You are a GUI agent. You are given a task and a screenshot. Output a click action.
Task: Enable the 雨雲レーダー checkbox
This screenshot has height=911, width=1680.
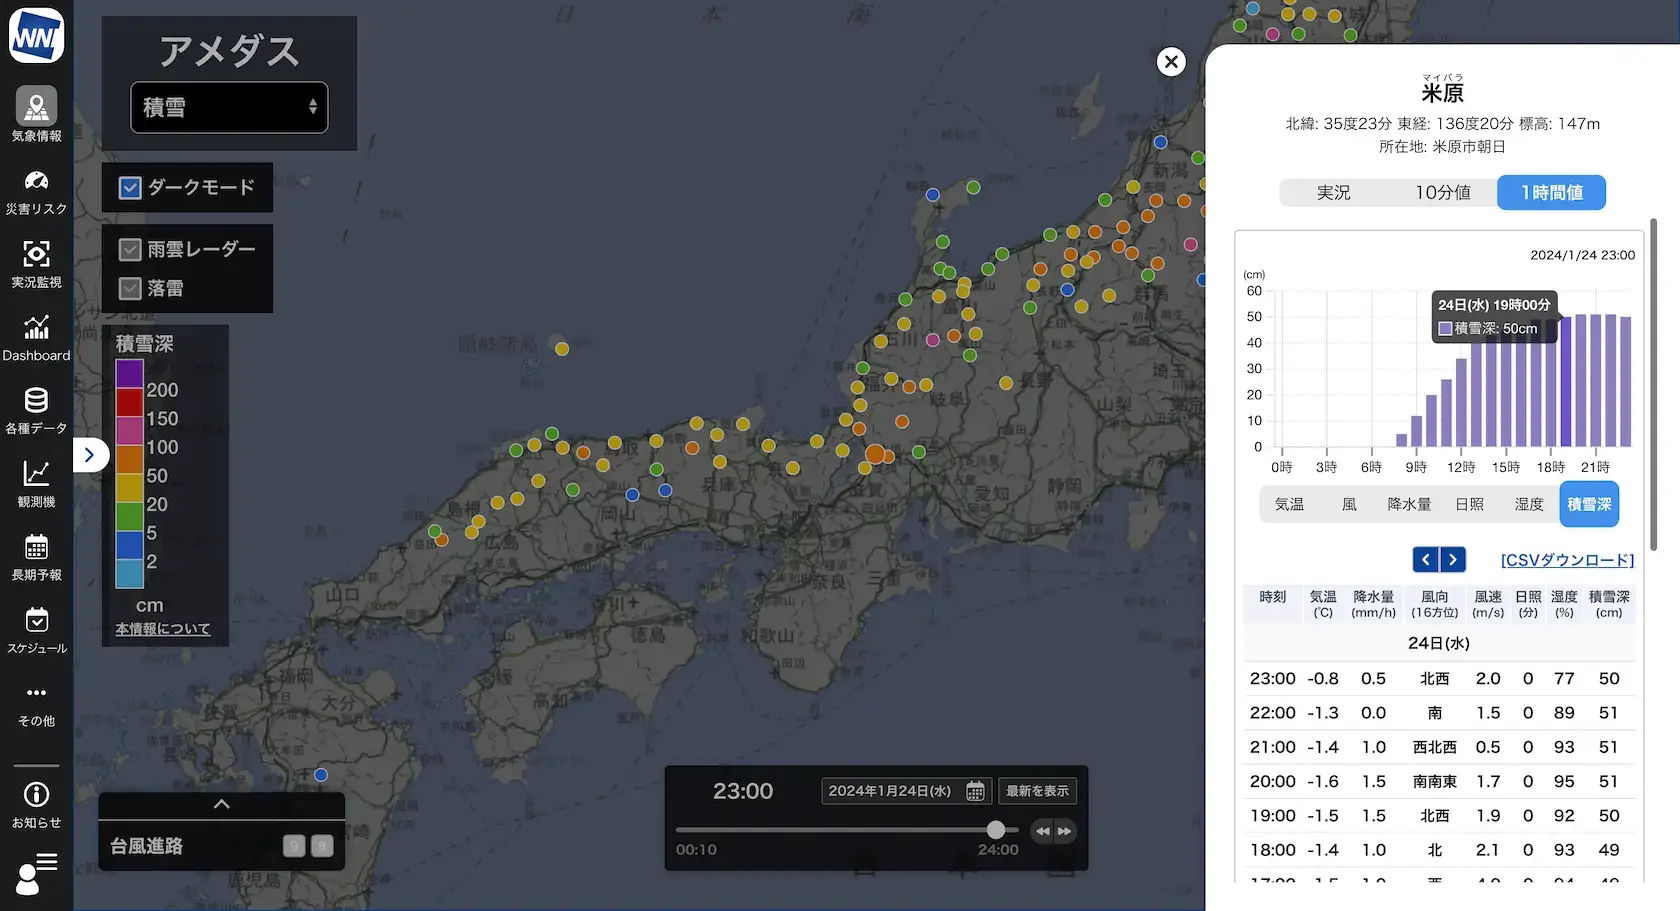[130, 249]
